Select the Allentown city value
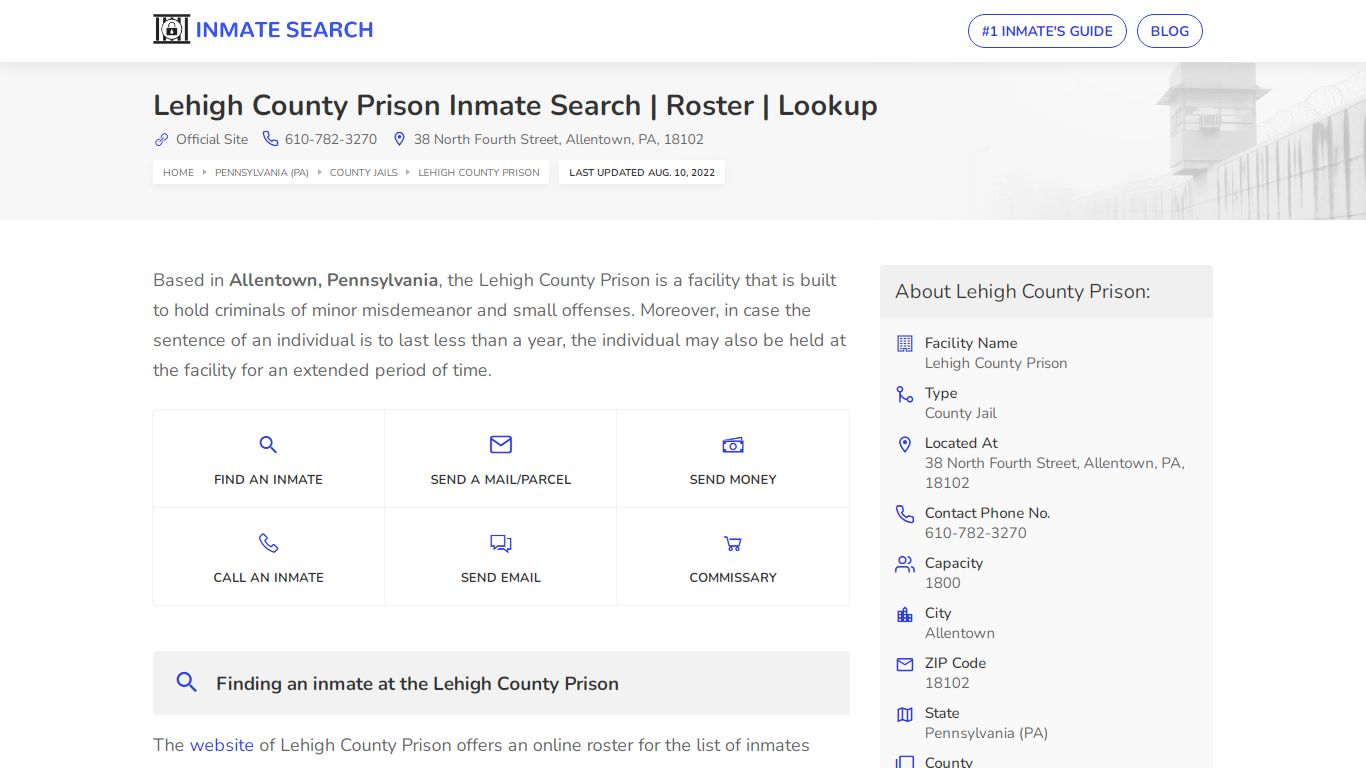 point(960,633)
